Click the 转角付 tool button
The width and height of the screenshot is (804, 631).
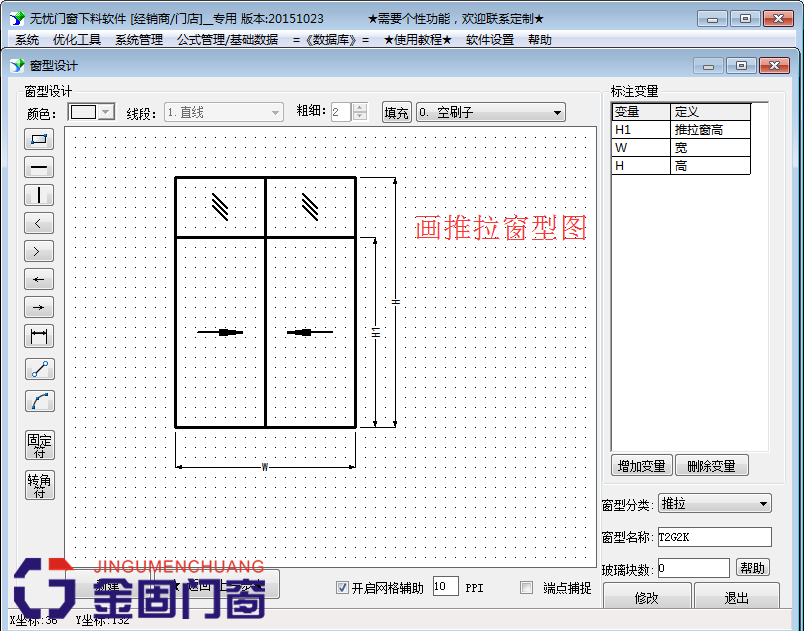click(39, 485)
